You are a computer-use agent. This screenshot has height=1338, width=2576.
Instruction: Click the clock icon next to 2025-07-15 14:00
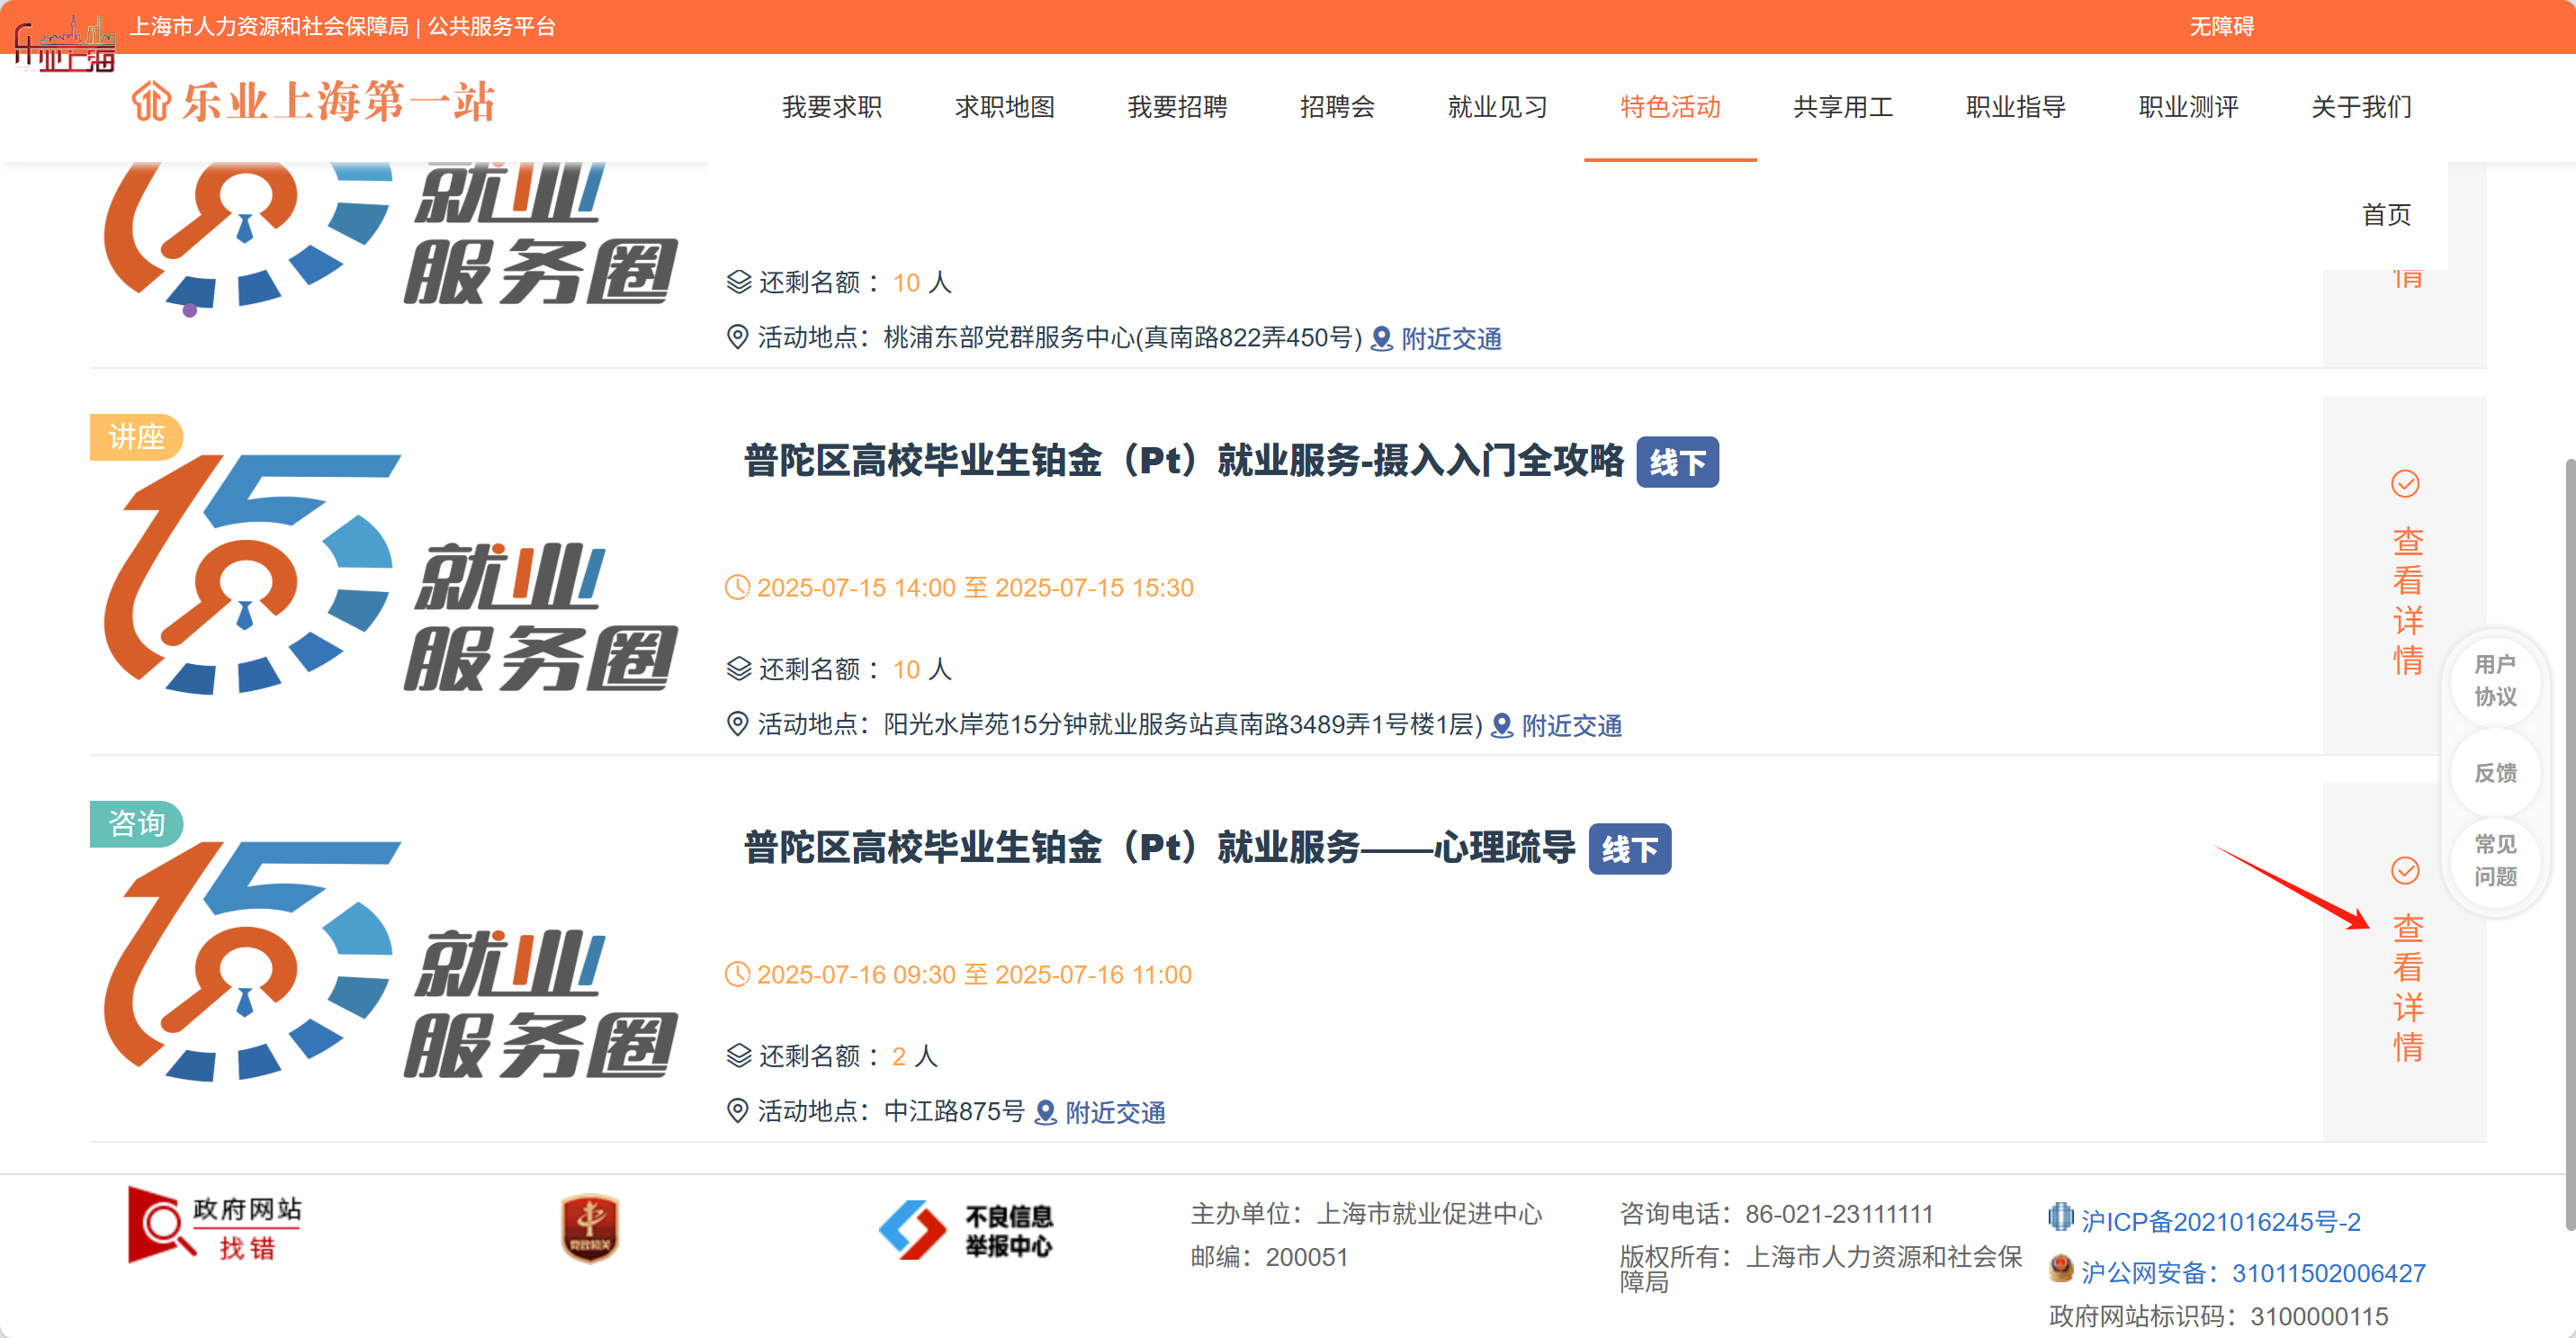pyautogui.click(x=736, y=587)
